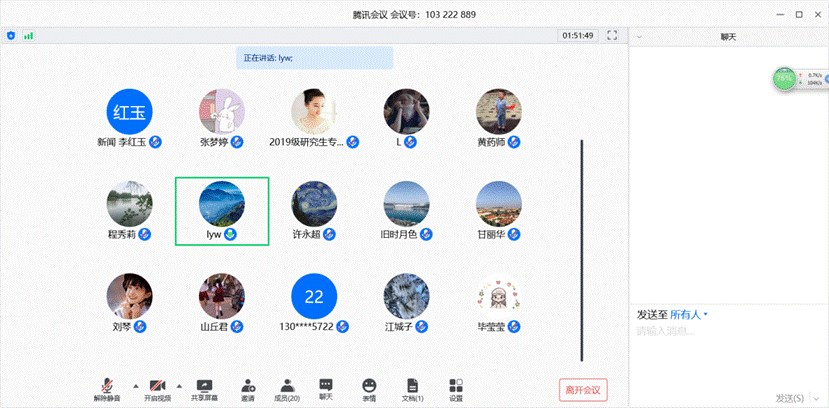Open the 设置 settings icon
The height and width of the screenshot is (408, 829).
(x=456, y=386)
